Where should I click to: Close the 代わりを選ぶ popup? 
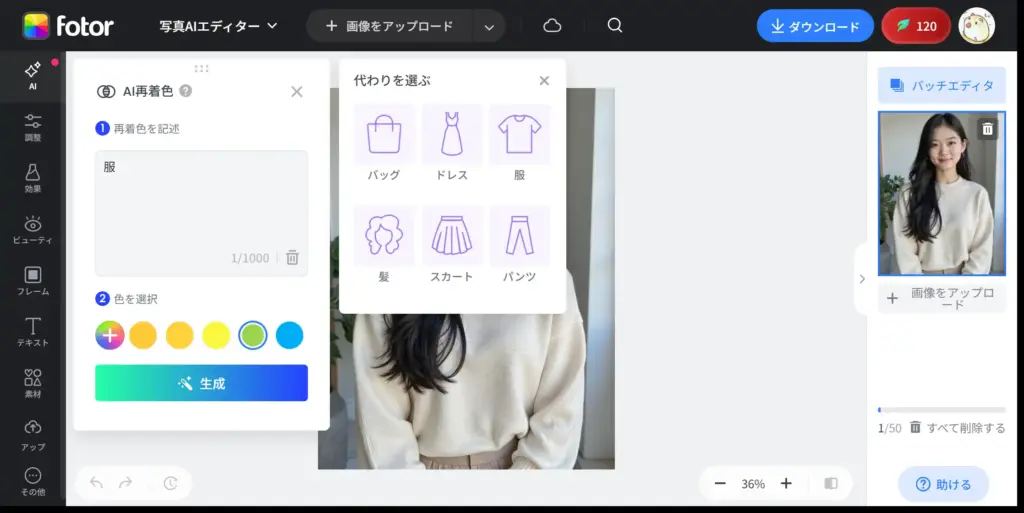[544, 80]
